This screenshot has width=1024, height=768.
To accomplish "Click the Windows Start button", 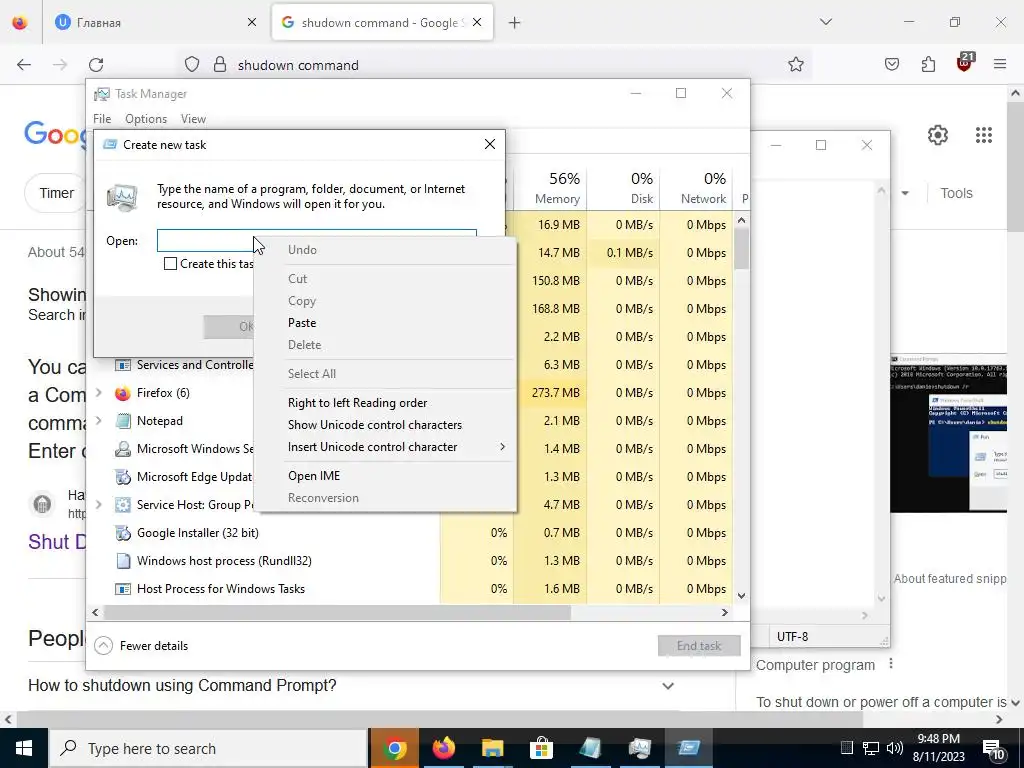I will click(x=24, y=748).
